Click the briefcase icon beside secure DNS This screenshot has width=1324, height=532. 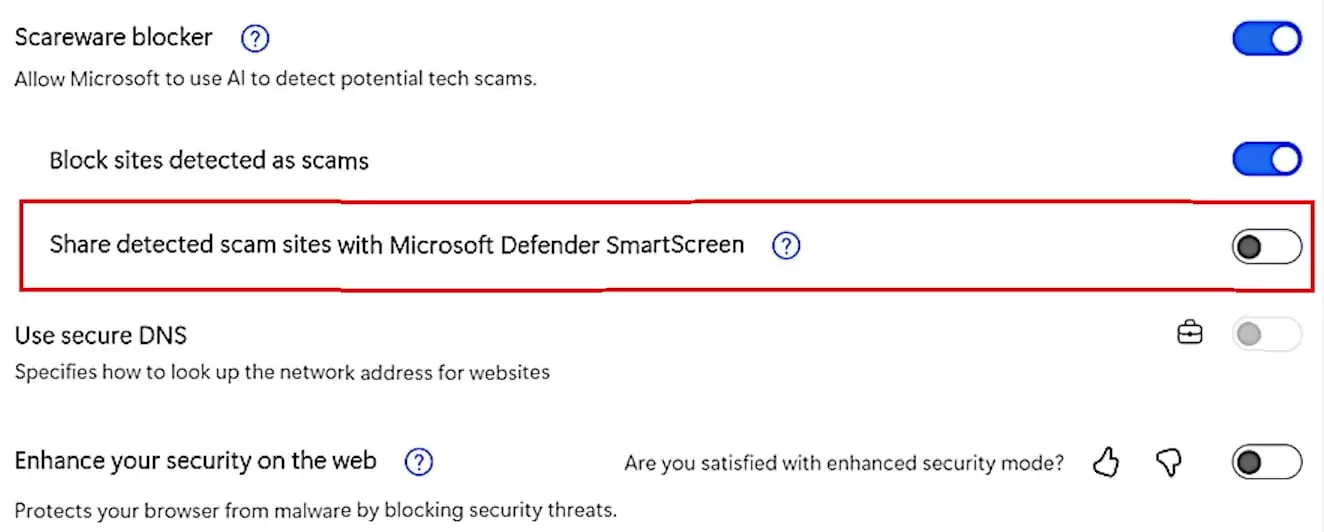(x=1189, y=334)
